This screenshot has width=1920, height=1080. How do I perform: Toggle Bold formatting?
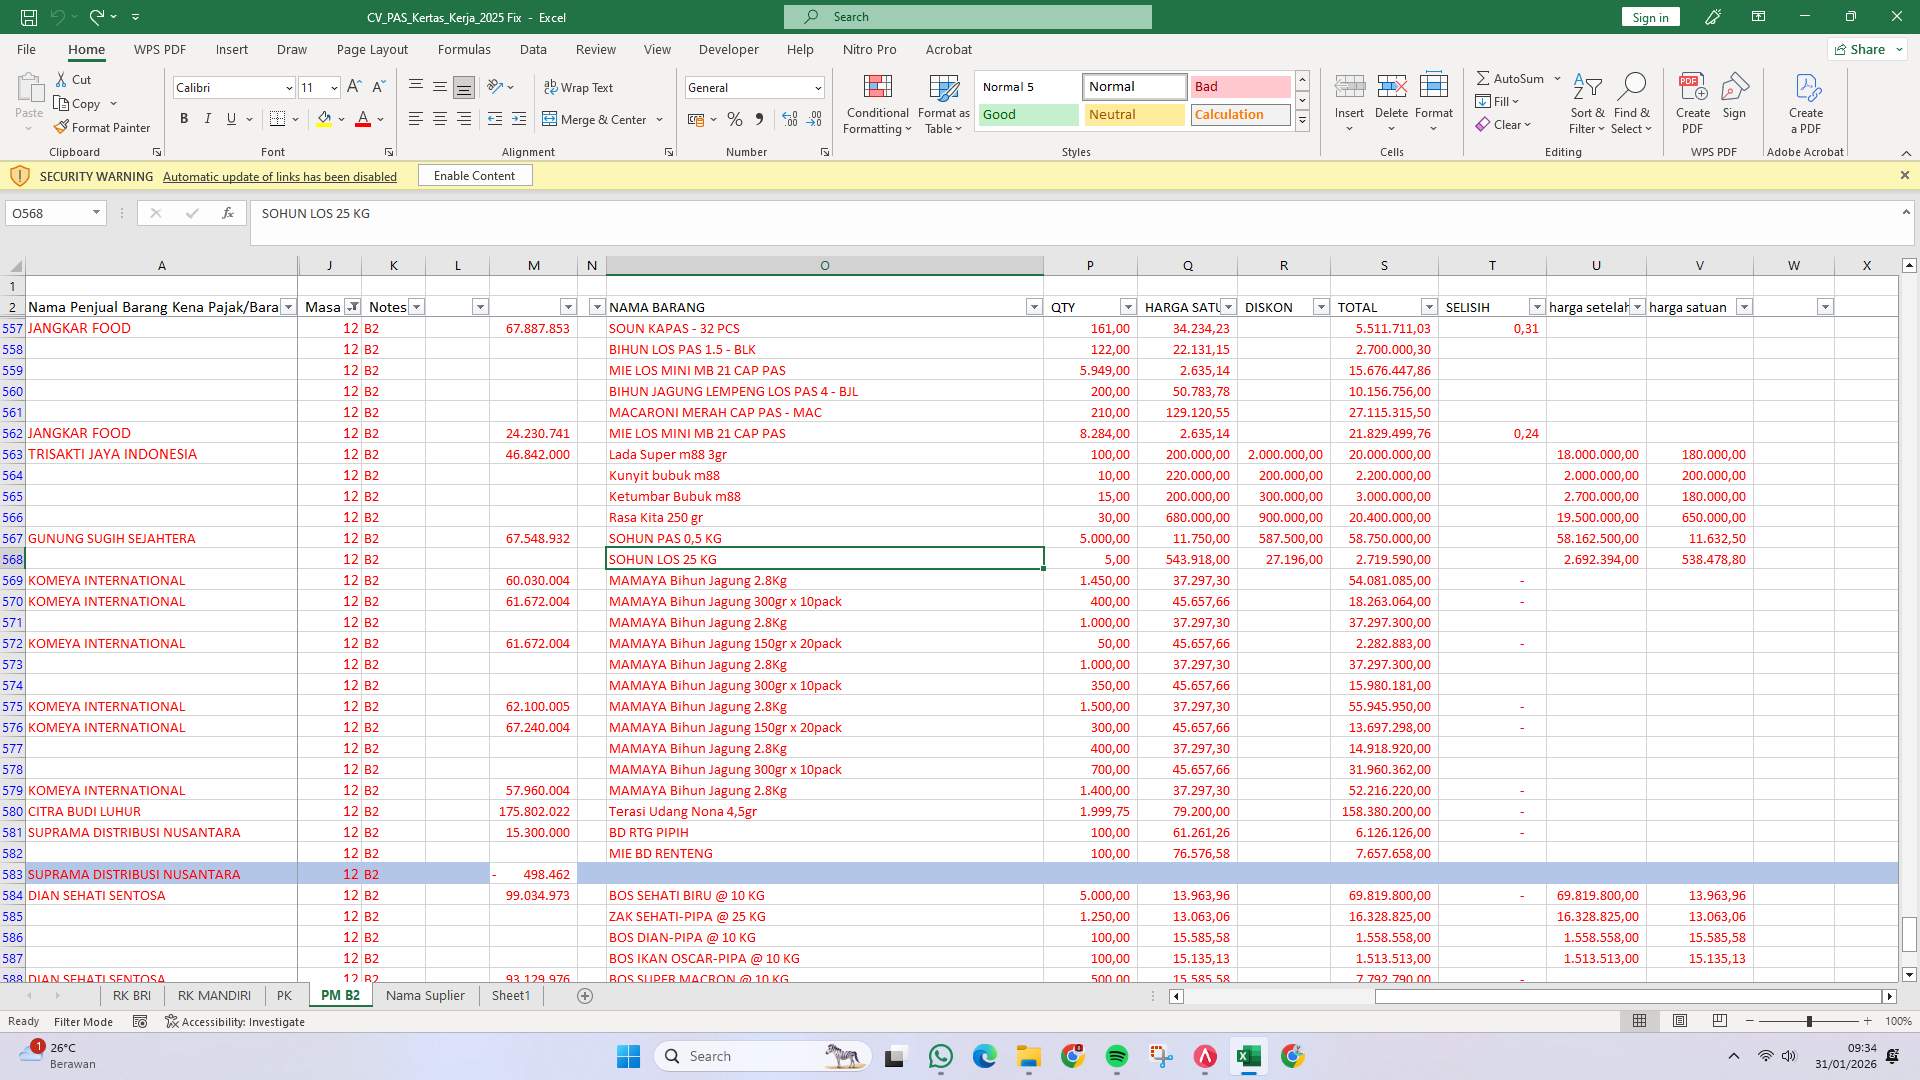[x=183, y=118]
